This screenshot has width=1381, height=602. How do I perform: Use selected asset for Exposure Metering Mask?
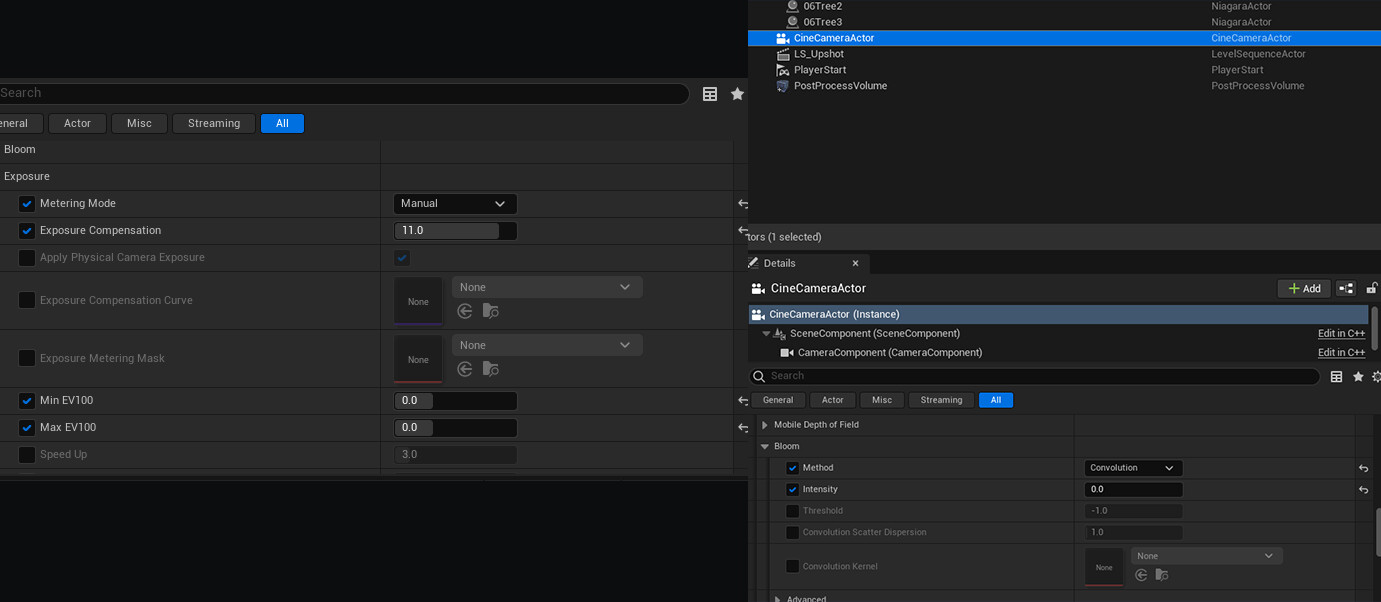tap(465, 369)
